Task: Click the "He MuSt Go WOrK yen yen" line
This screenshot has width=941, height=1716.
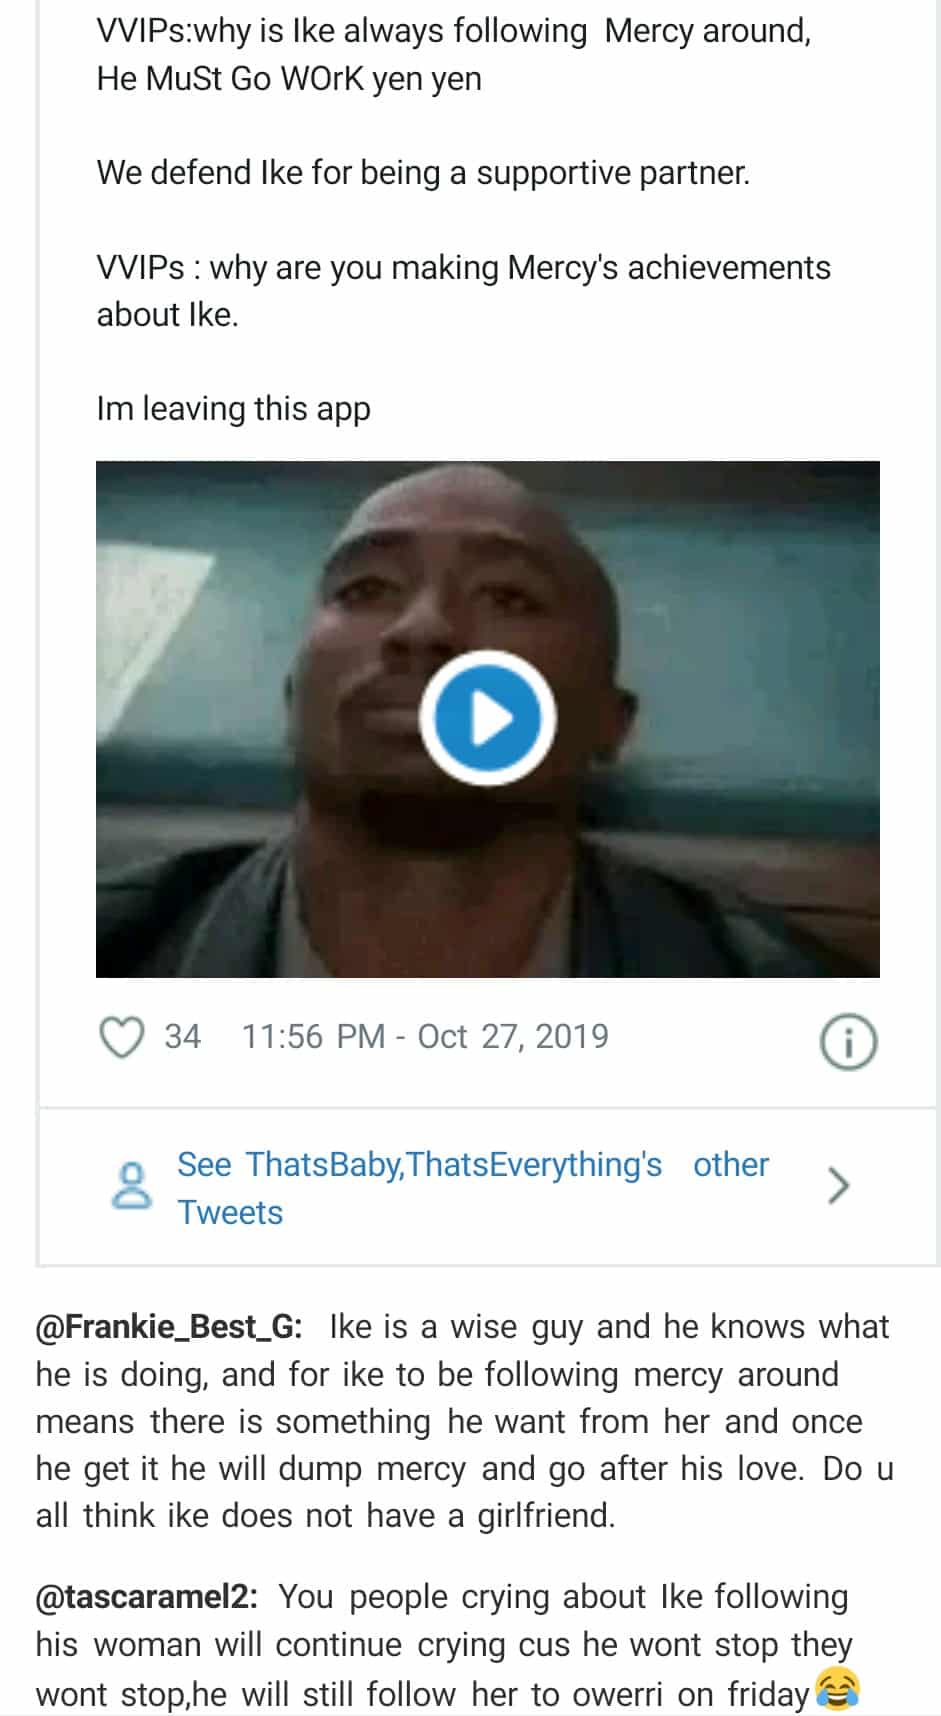Action: coord(289,79)
